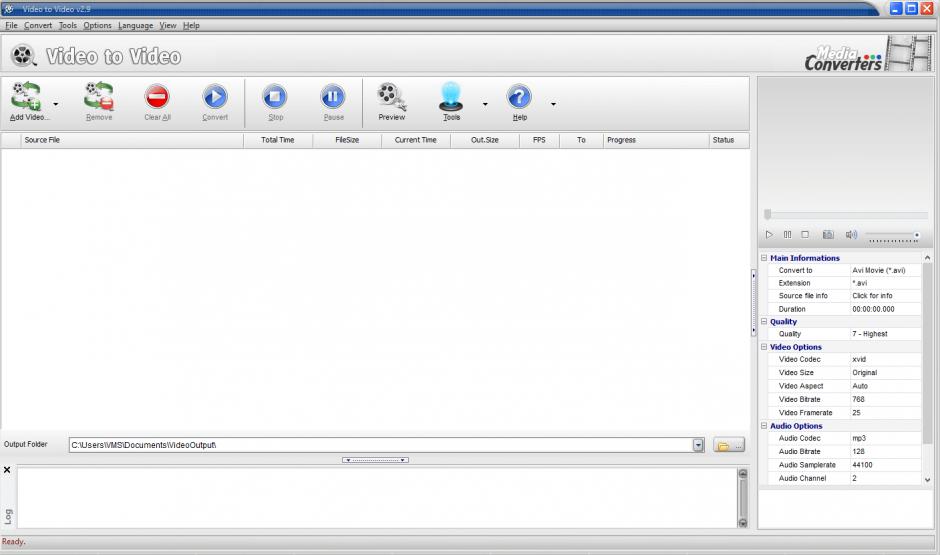Click the Source File column header
Screen dimensions: 940x555
[x=132, y=140]
